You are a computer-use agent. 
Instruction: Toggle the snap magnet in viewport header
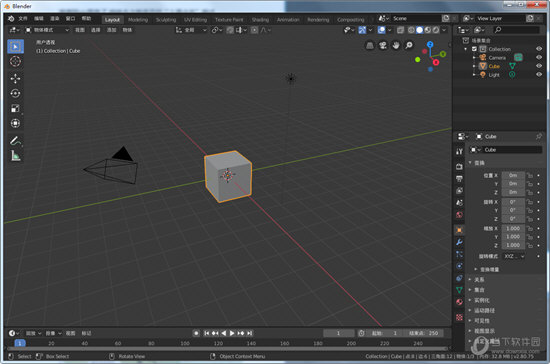click(230, 30)
